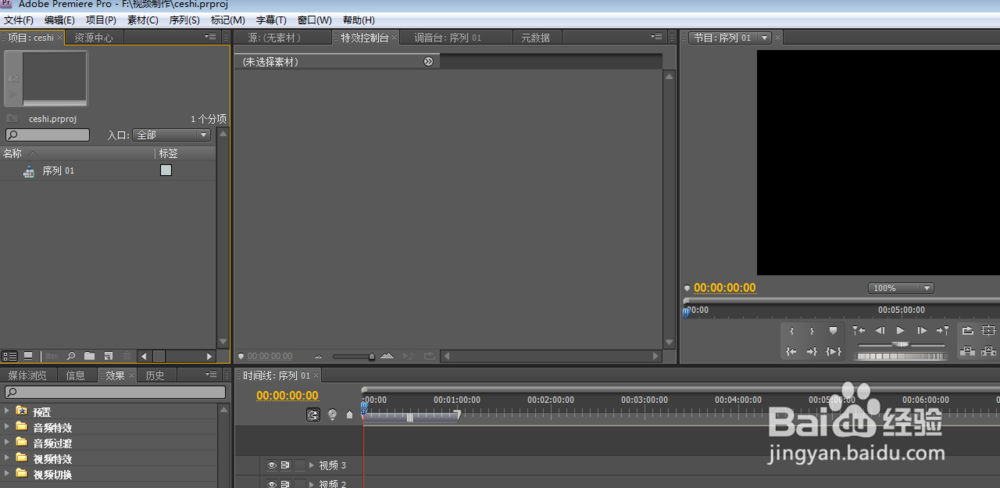This screenshot has width=1000, height=488.
Task: Toggle the 视频 2 track eye visibility
Action: click(271, 484)
